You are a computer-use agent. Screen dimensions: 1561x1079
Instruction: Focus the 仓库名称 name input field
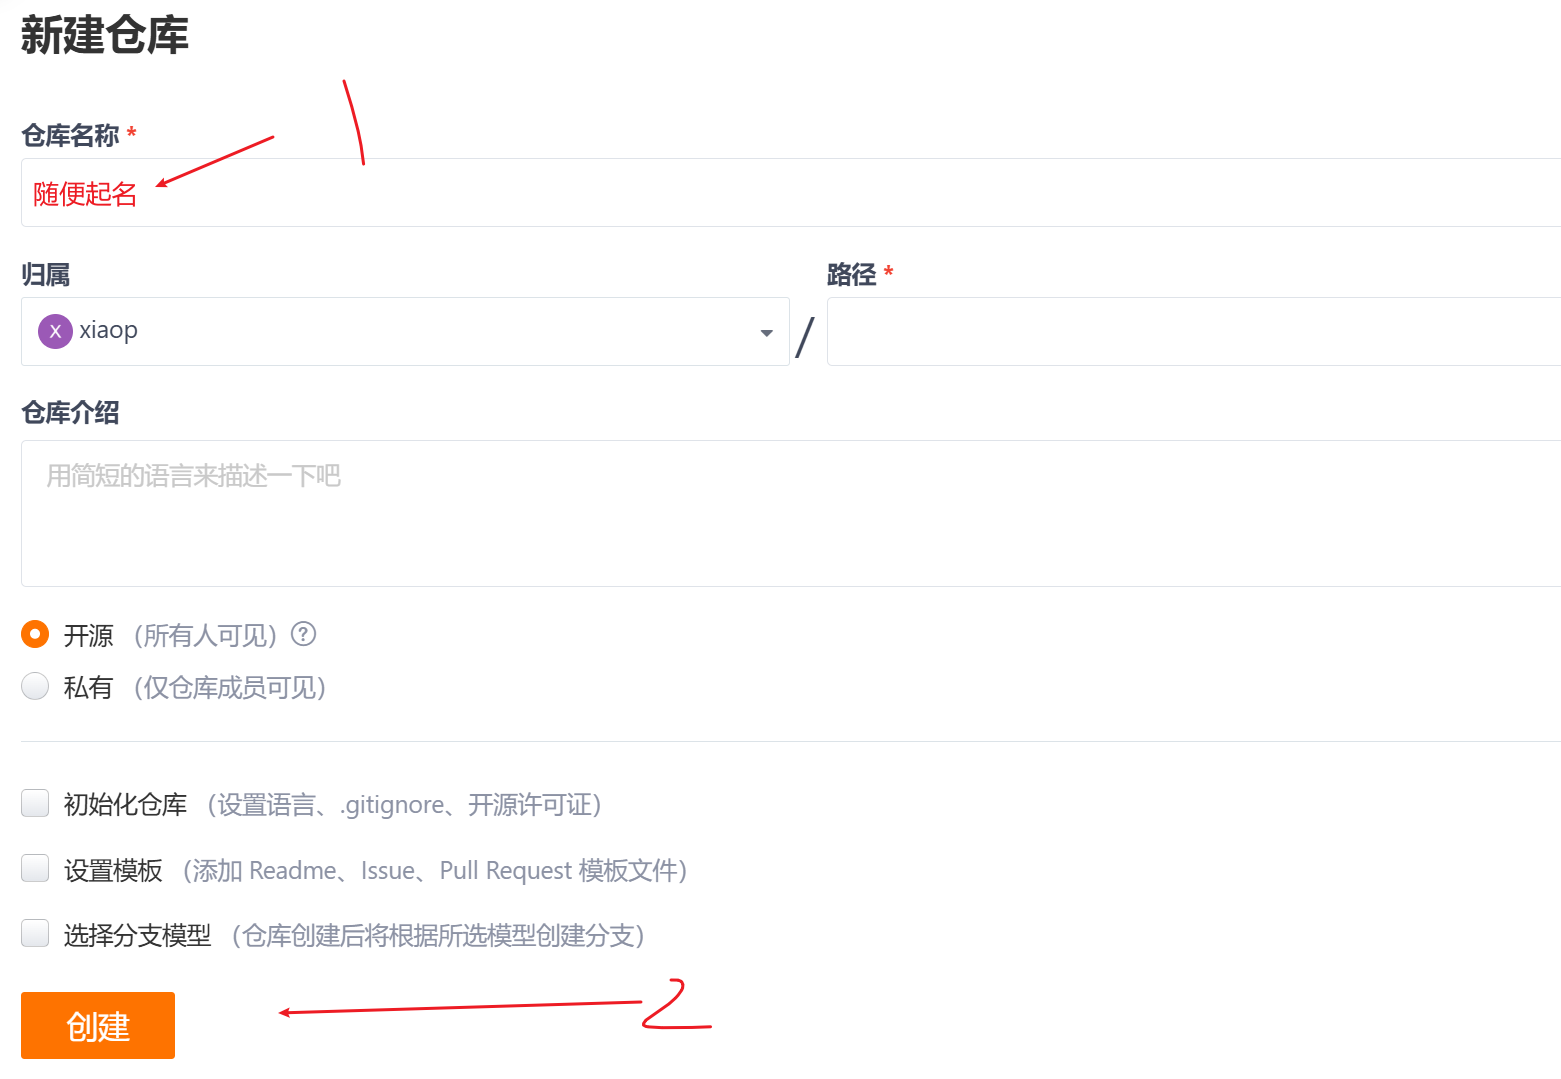pyautogui.click(x=791, y=193)
